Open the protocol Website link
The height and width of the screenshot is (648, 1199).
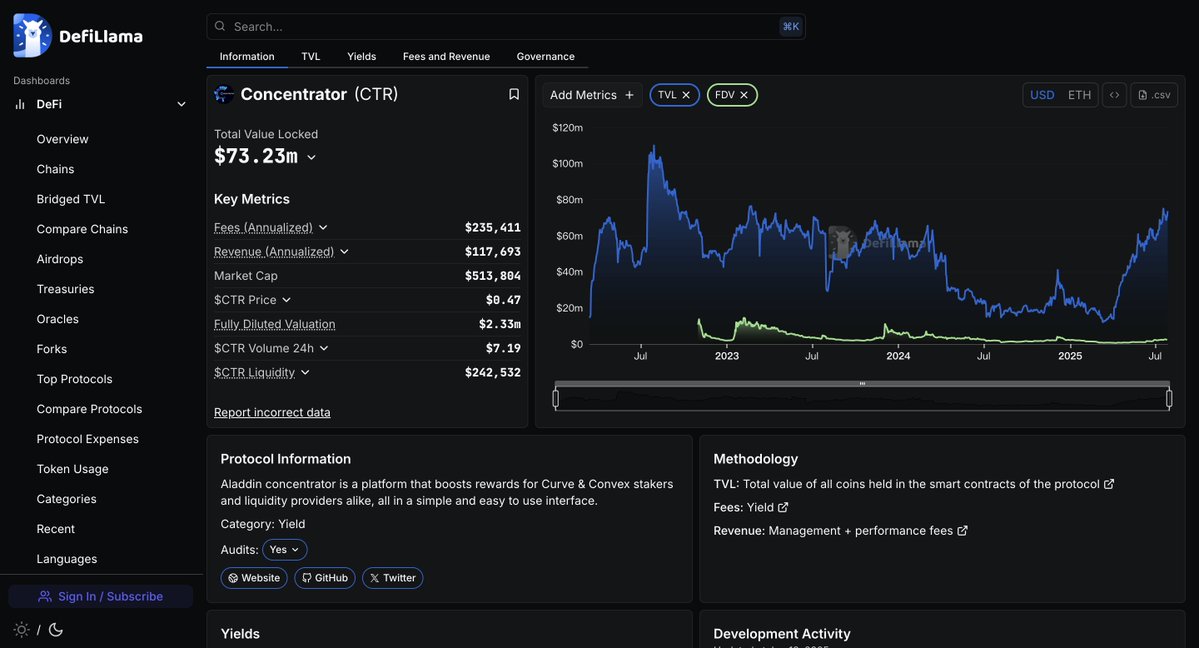coord(254,578)
